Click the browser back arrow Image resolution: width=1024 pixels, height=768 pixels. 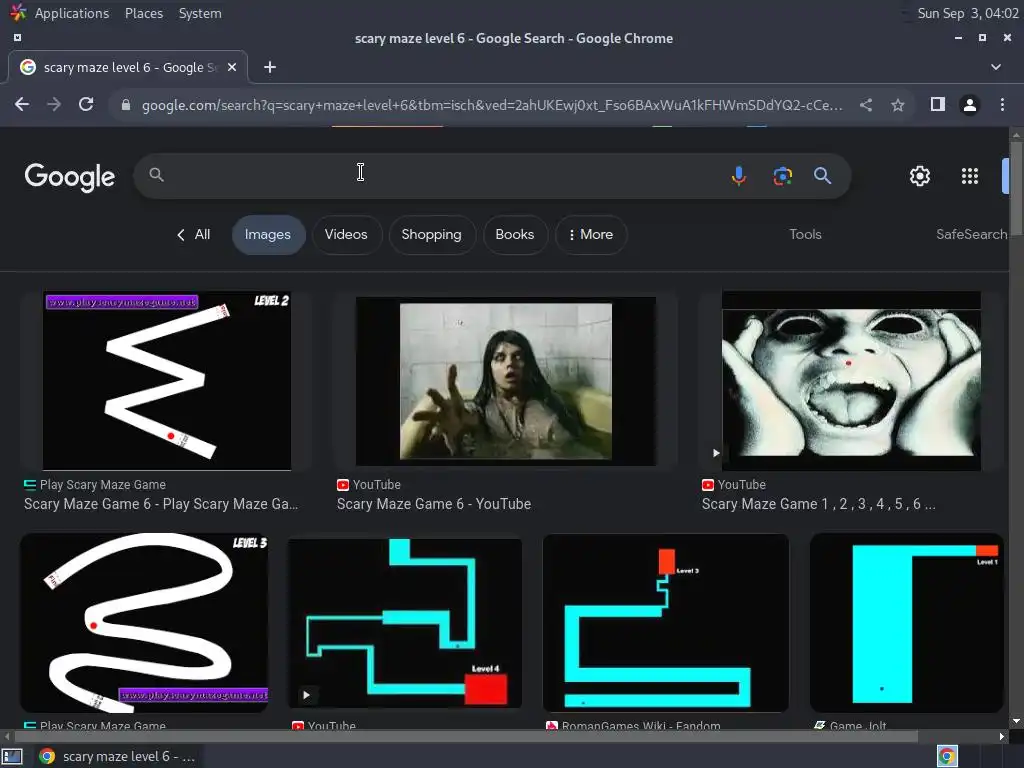pos(22,104)
